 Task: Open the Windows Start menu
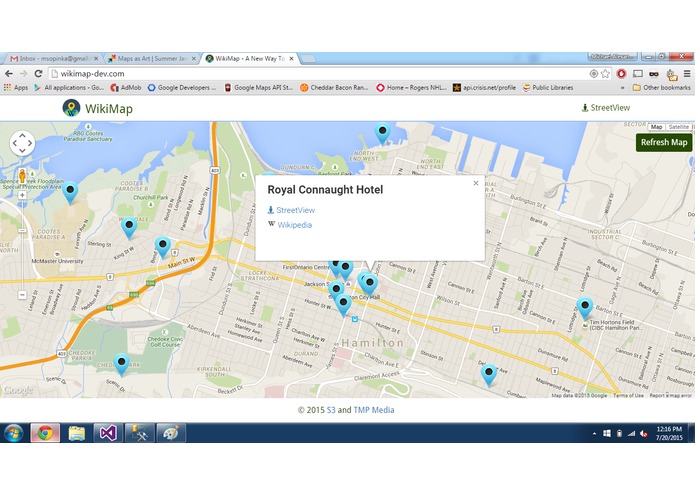tap(14, 433)
